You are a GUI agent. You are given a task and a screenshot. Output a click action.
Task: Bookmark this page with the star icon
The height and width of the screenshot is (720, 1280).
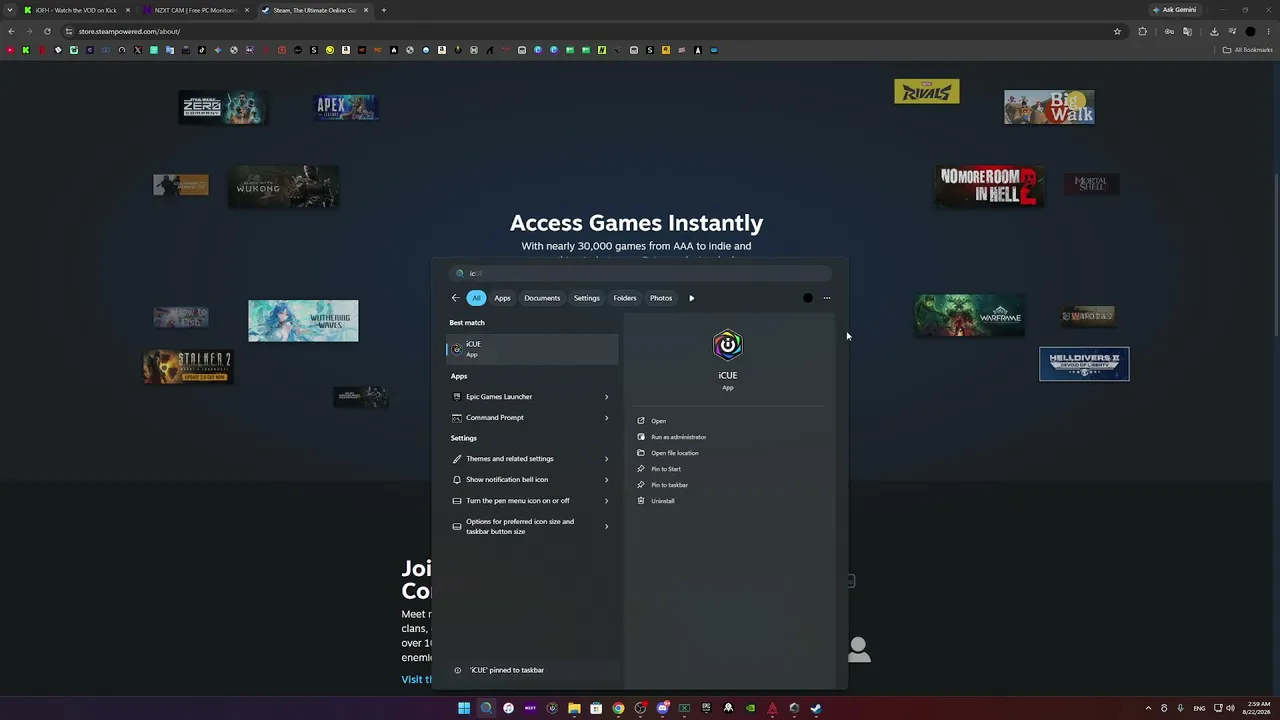point(1117,31)
